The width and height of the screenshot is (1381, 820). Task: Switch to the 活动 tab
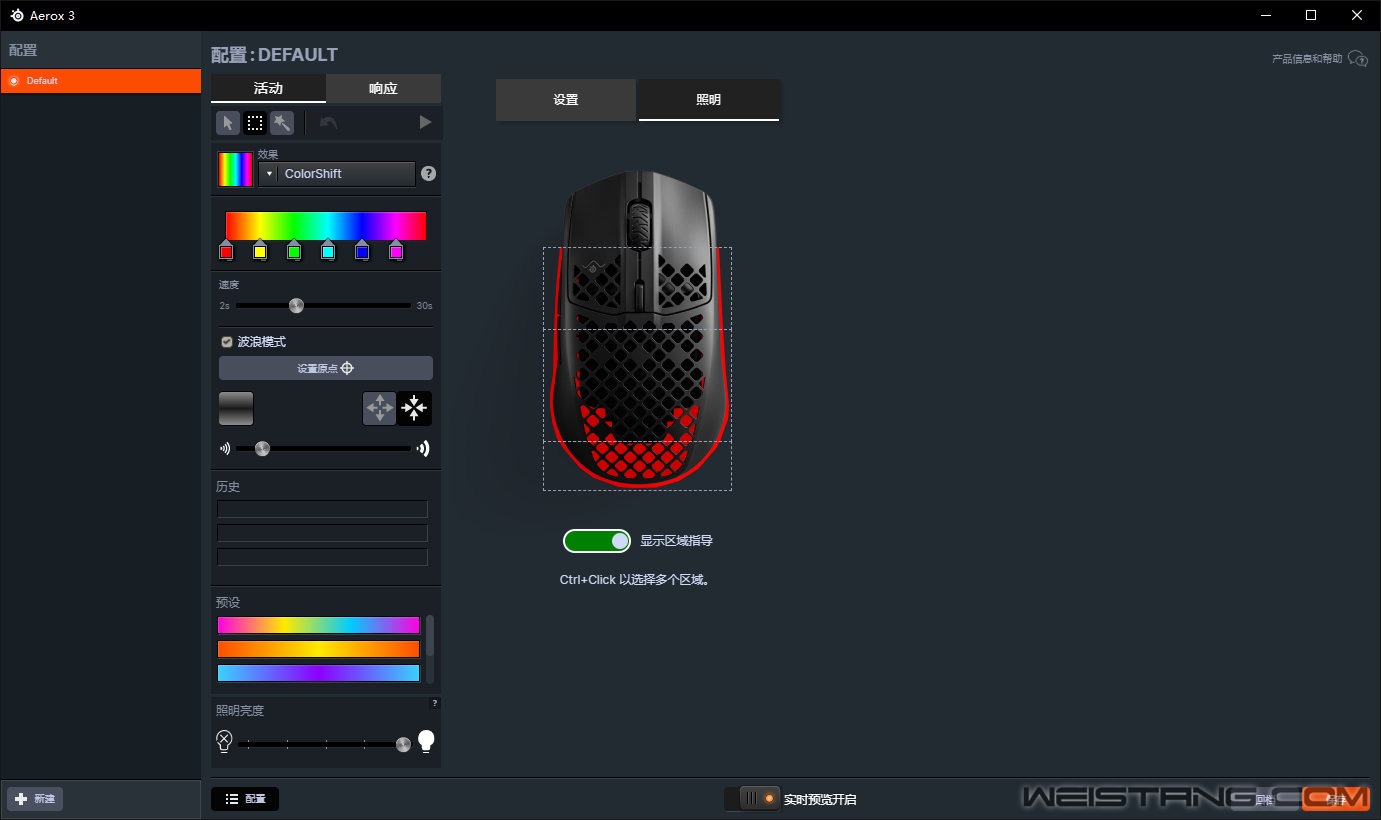coord(268,88)
